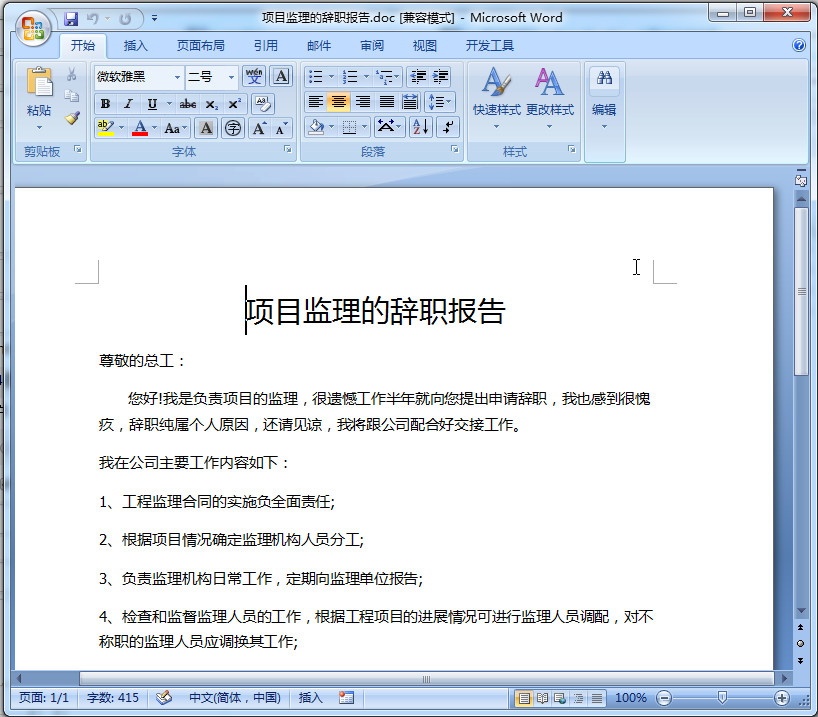Open the phonetic guide (wén) tool
The width and height of the screenshot is (818, 717).
point(254,77)
